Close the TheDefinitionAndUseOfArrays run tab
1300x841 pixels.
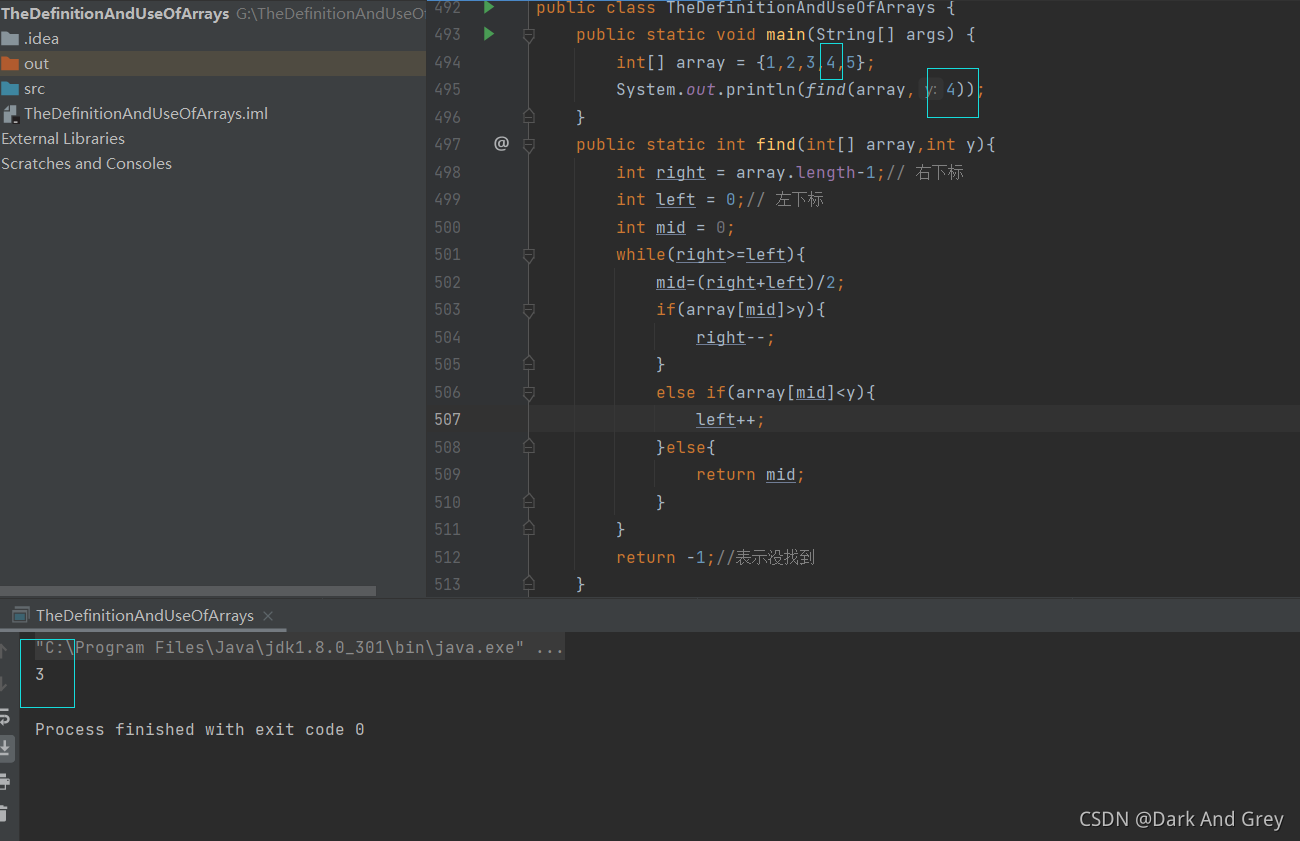[x=268, y=616]
